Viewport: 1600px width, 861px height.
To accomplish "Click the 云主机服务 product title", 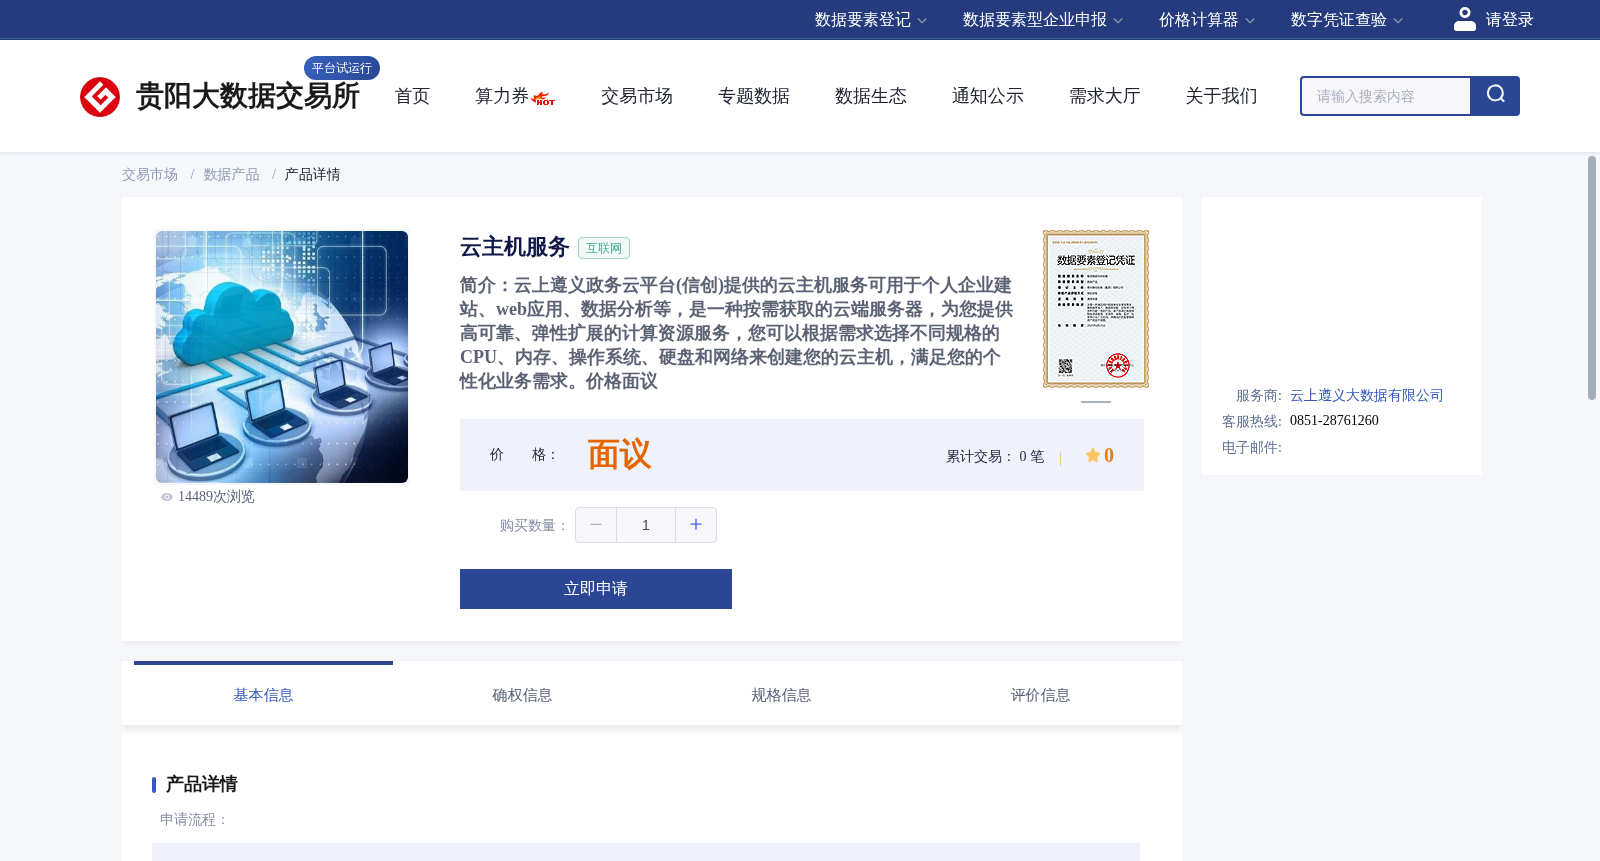I will pyautogui.click(x=515, y=247).
